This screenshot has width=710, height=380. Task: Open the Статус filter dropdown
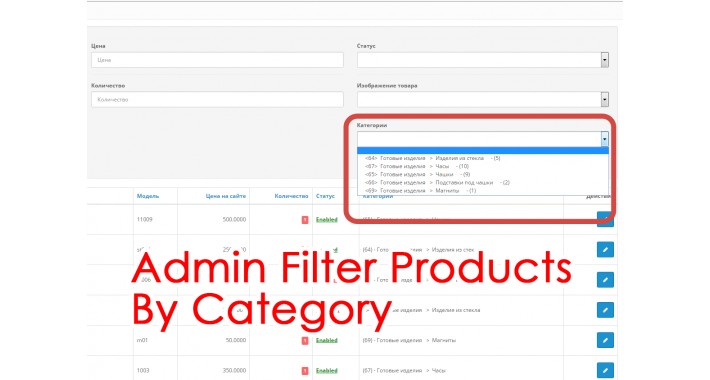[x=483, y=60]
